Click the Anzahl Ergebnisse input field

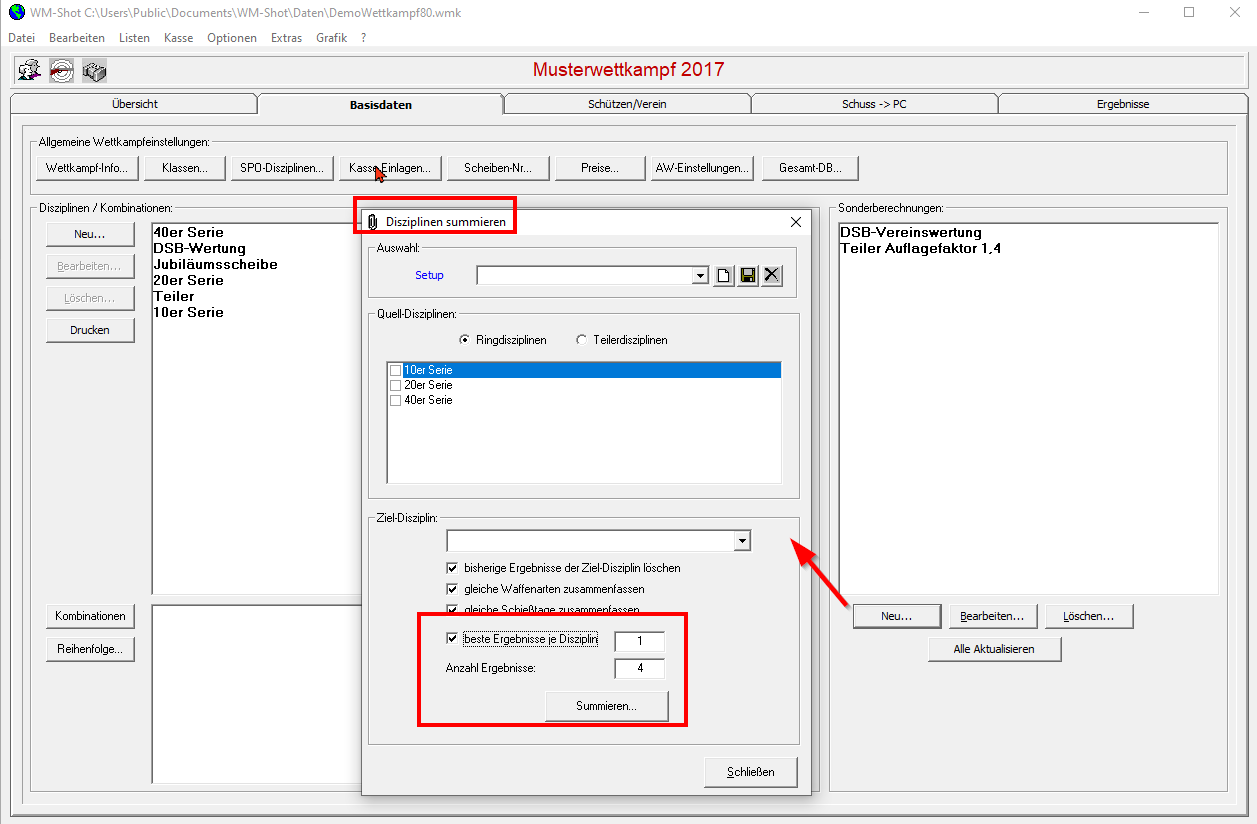coord(639,669)
